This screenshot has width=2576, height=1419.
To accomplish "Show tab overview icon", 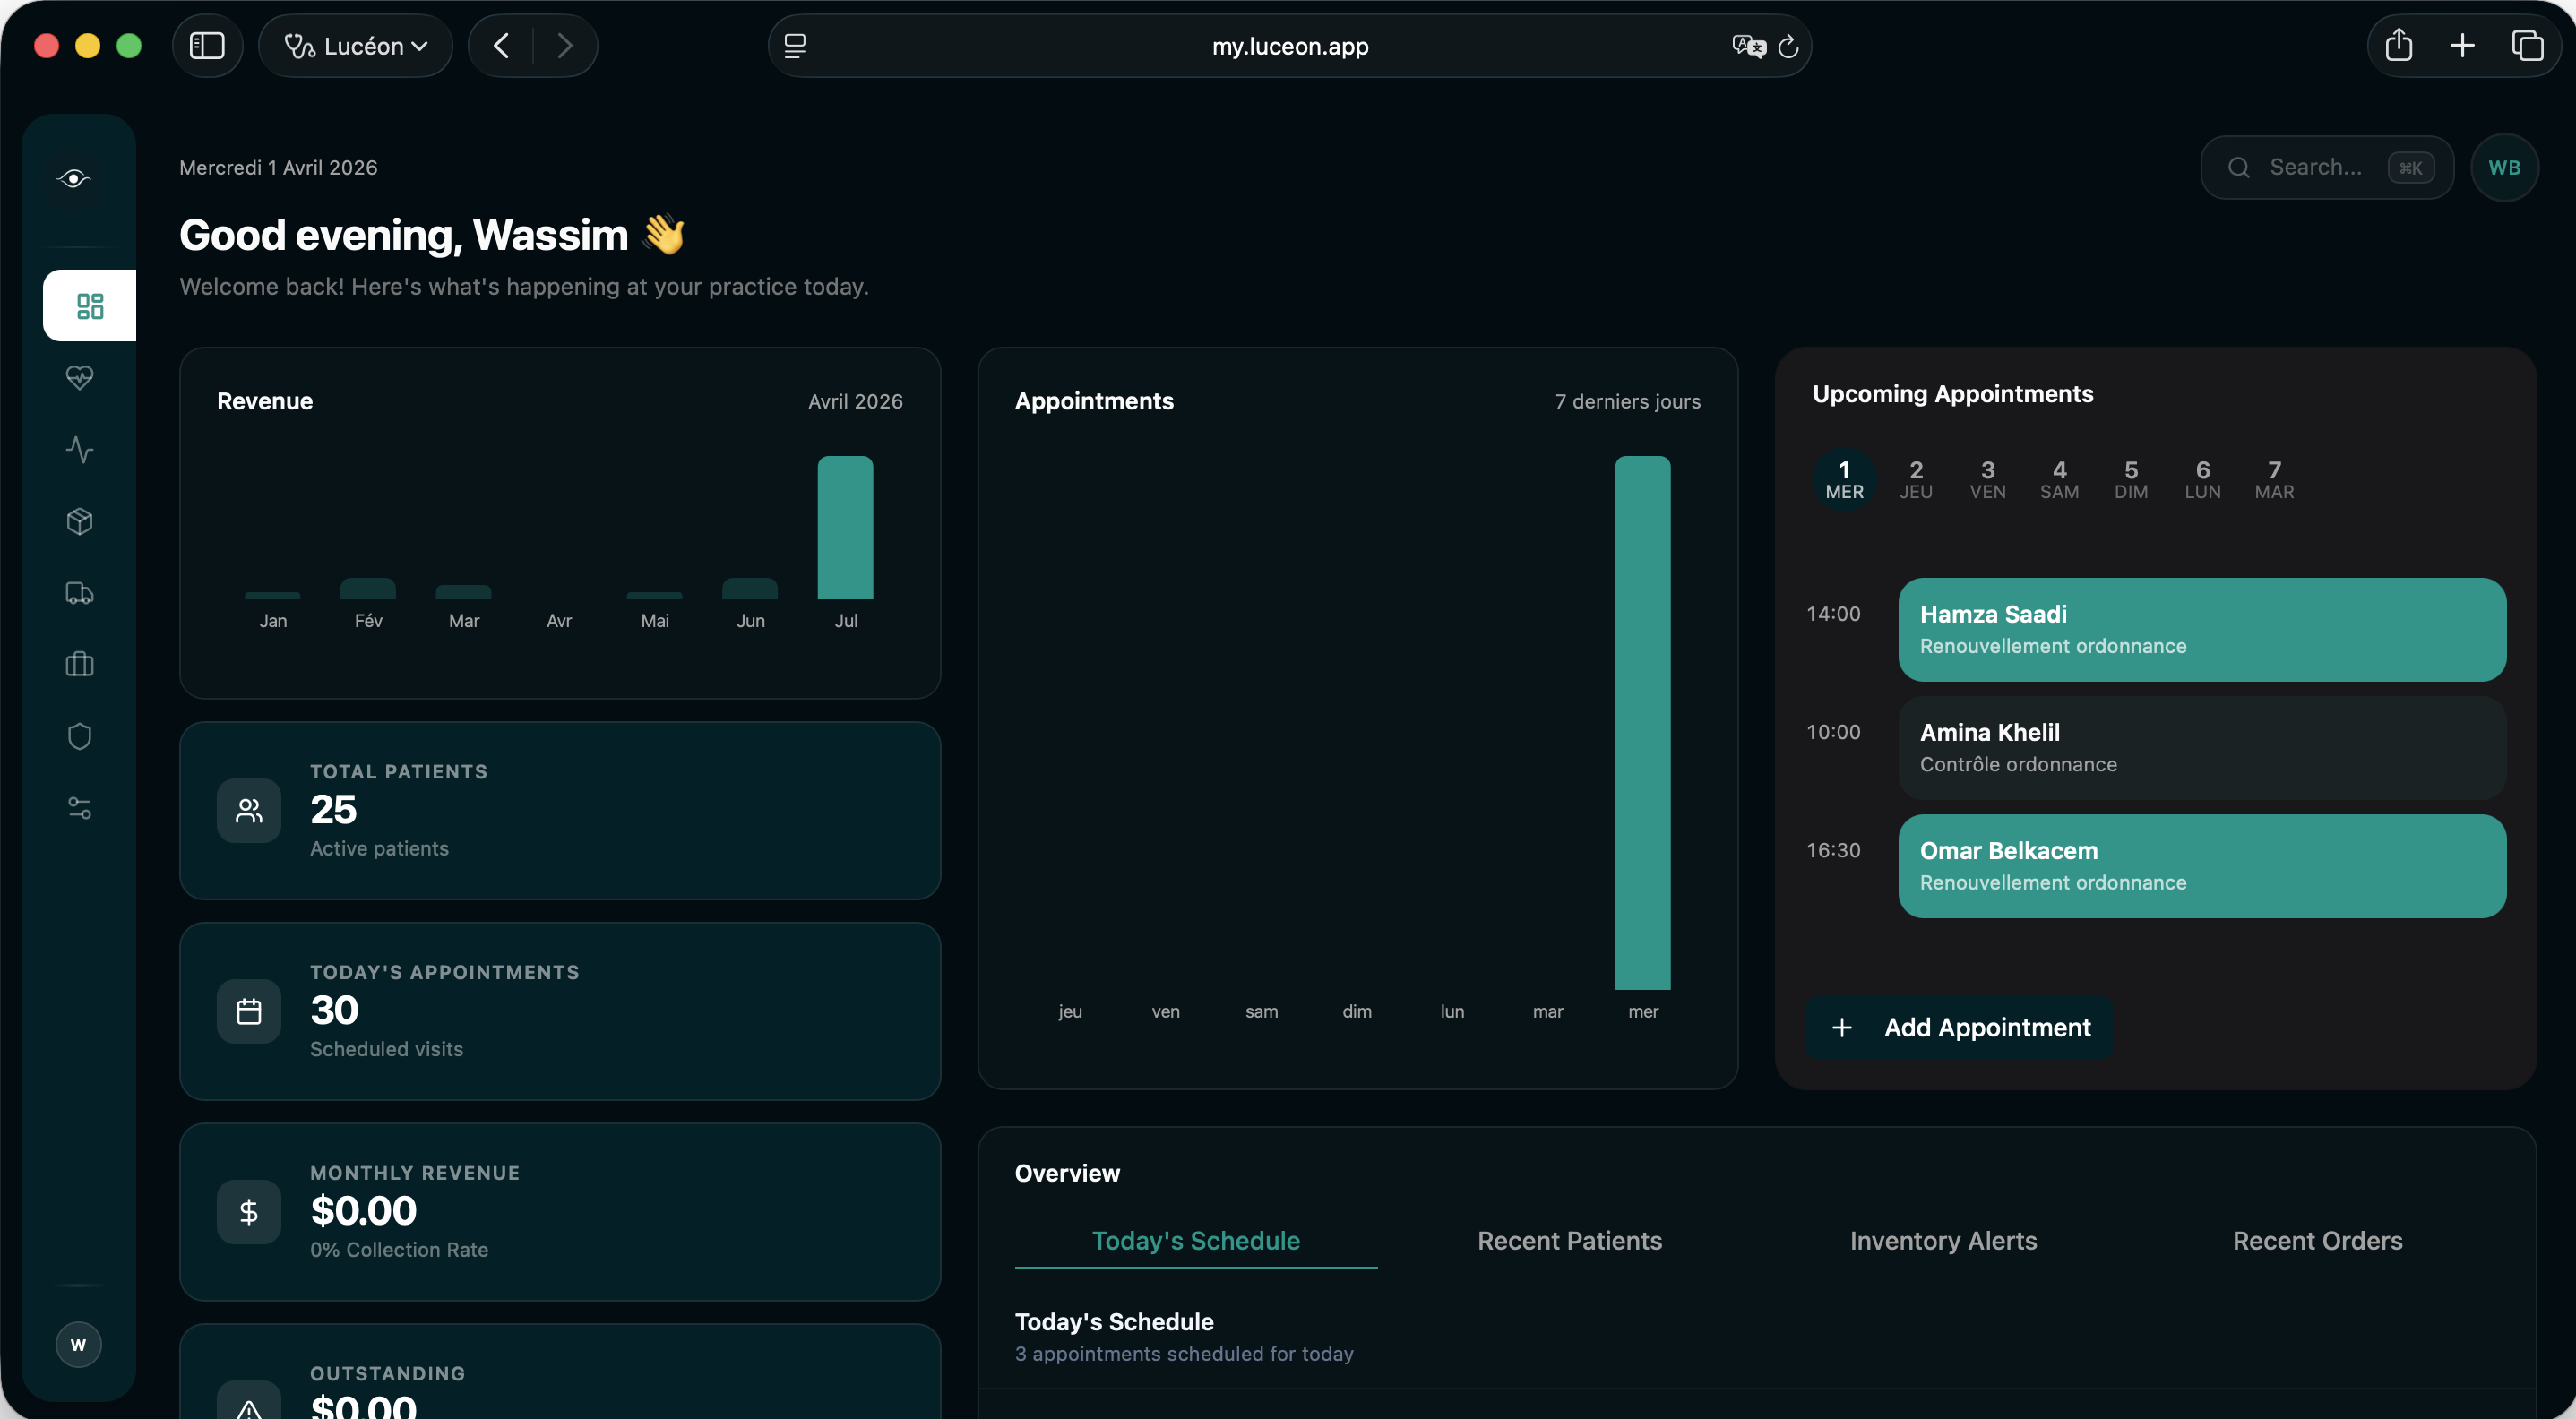I will [x=2527, y=45].
